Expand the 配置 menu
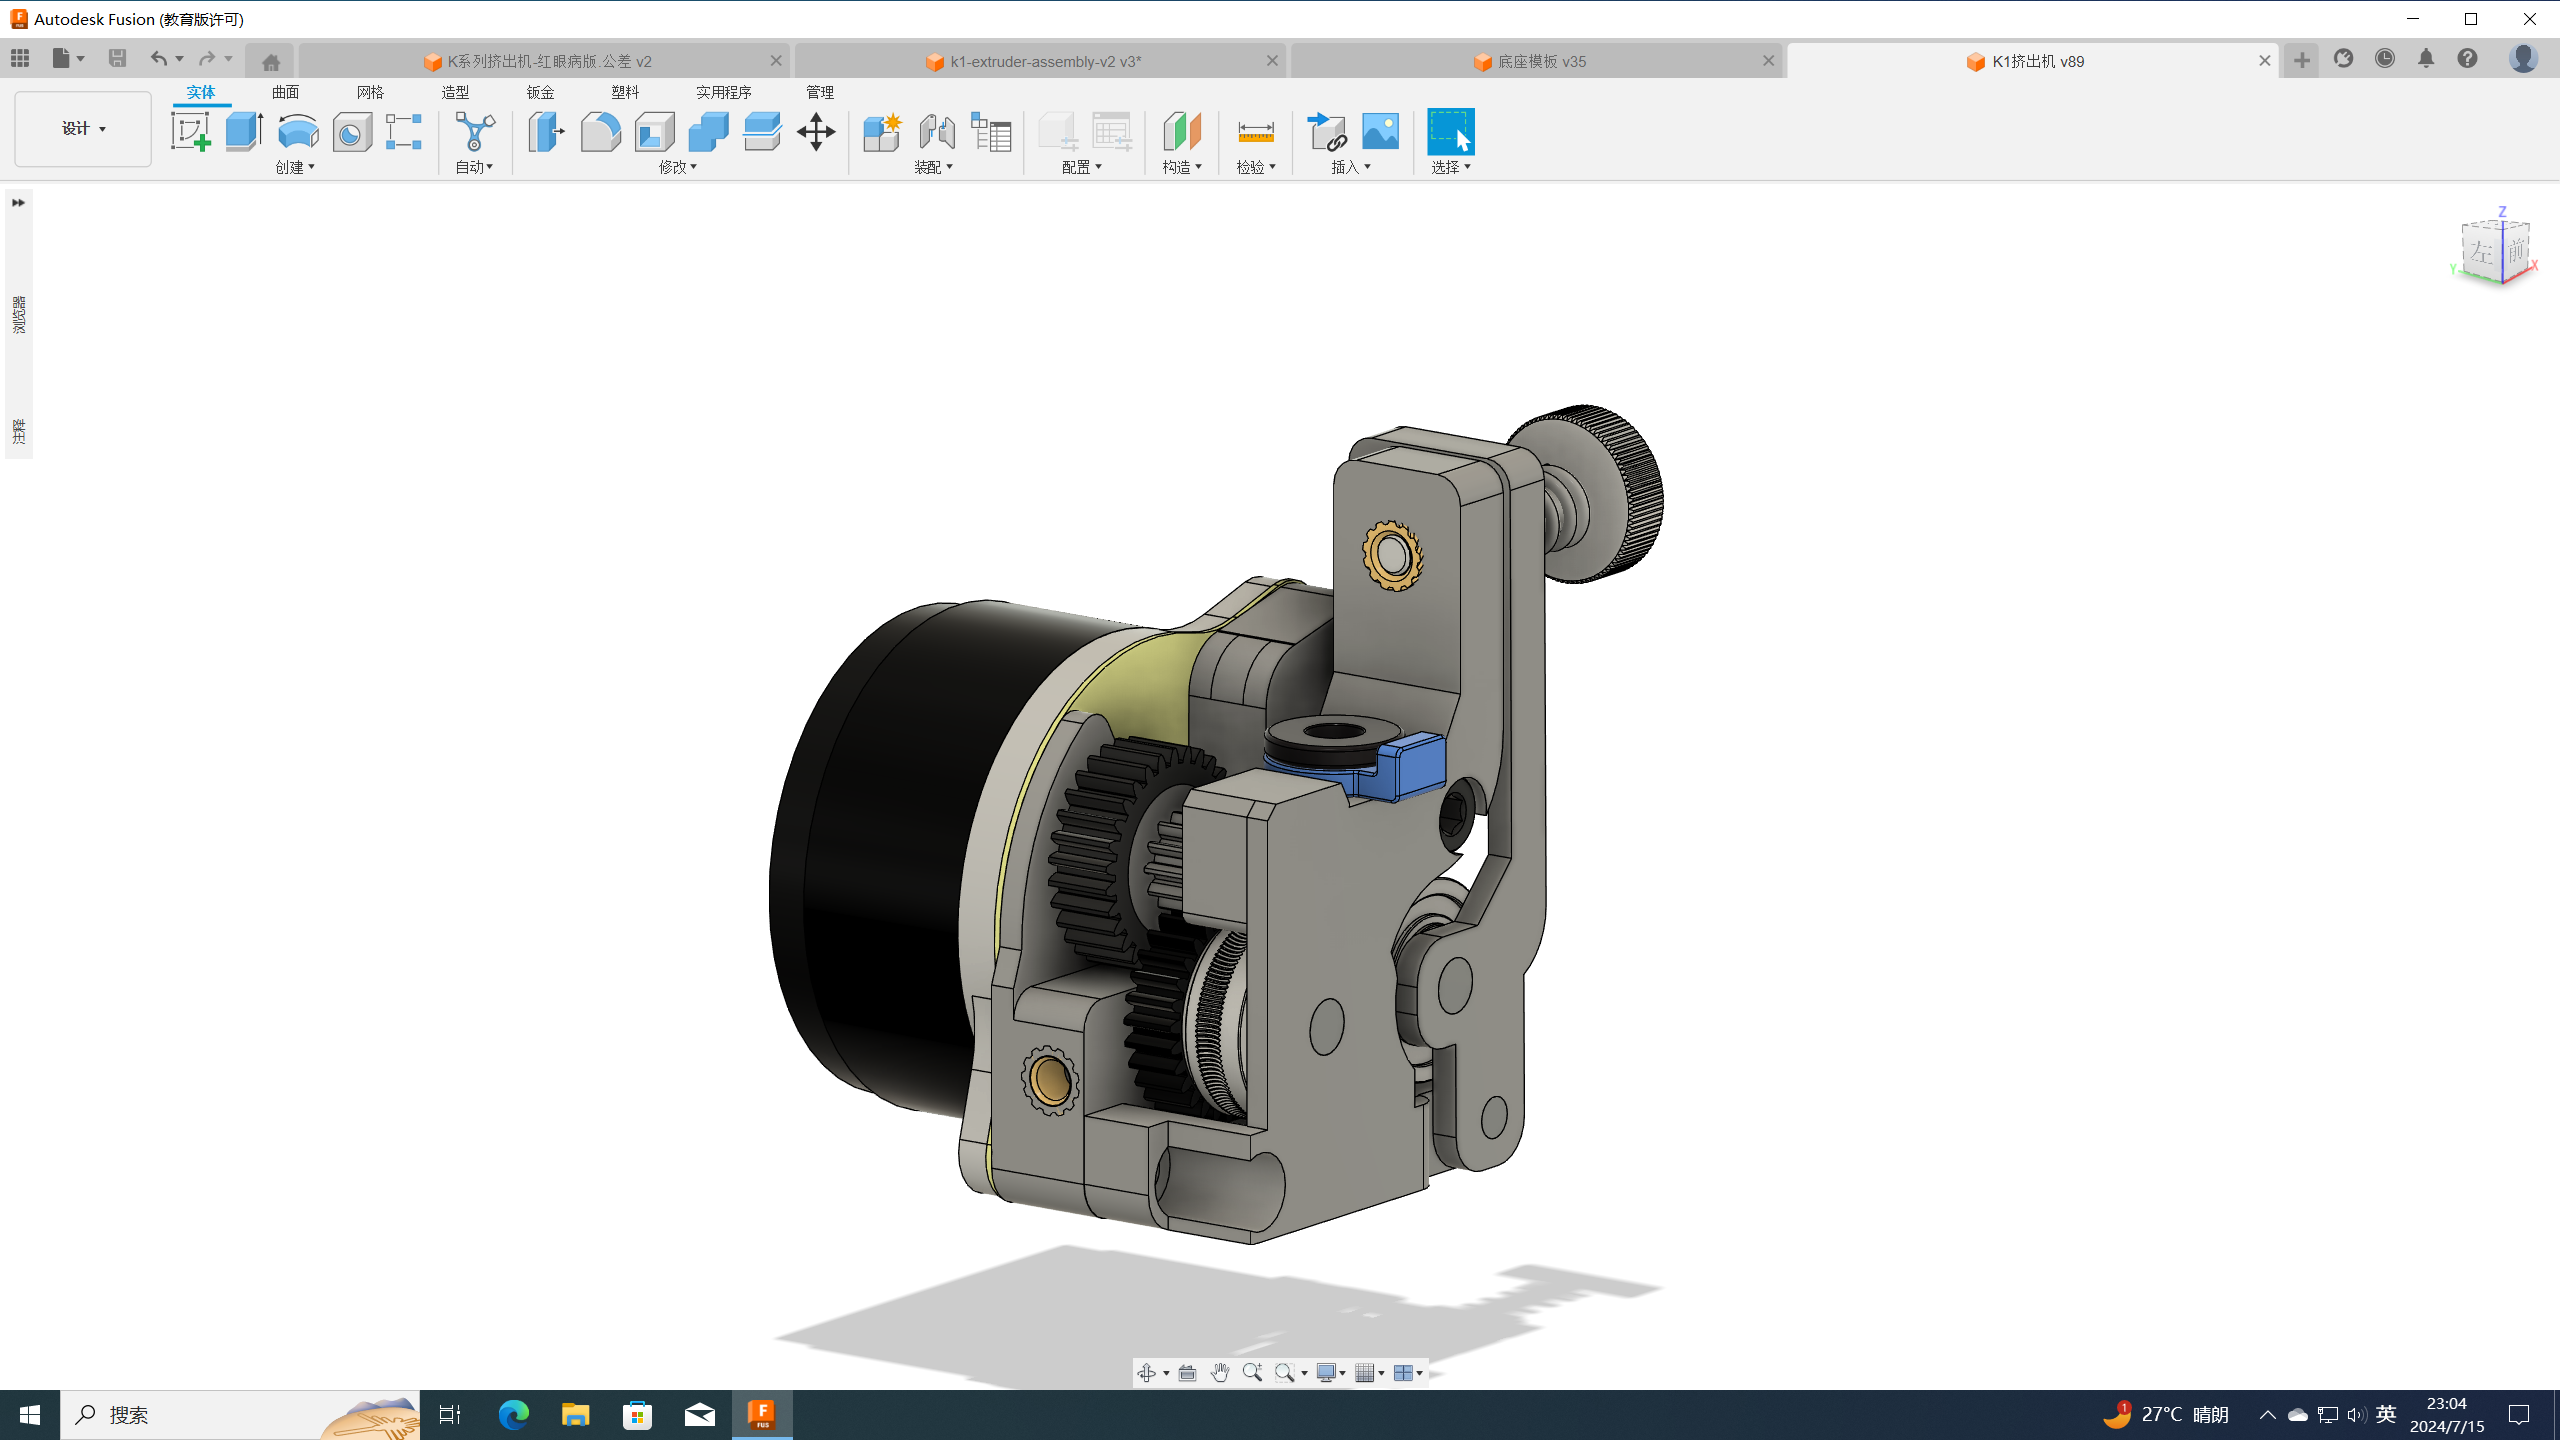Screen dimensions: 2560x1440 tap(1082, 167)
